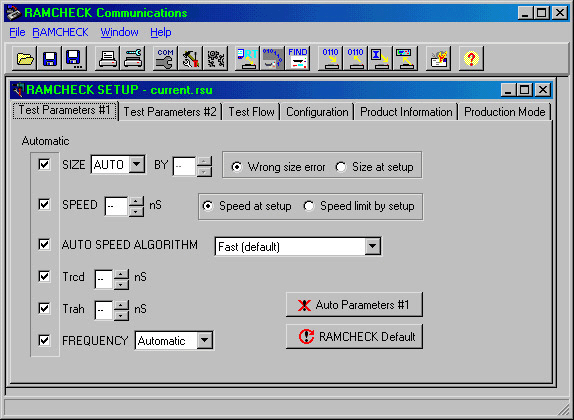Viewport: 574px width, 420px height.
Task: Click the SPEED value input field
Action: [x=117, y=207]
